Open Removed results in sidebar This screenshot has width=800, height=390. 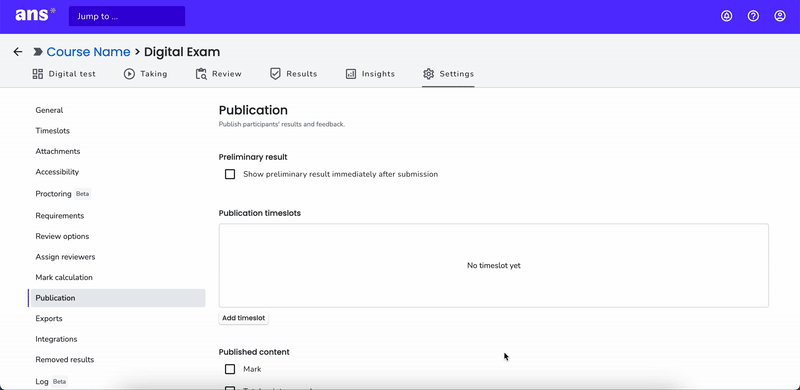pyautogui.click(x=65, y=360)
